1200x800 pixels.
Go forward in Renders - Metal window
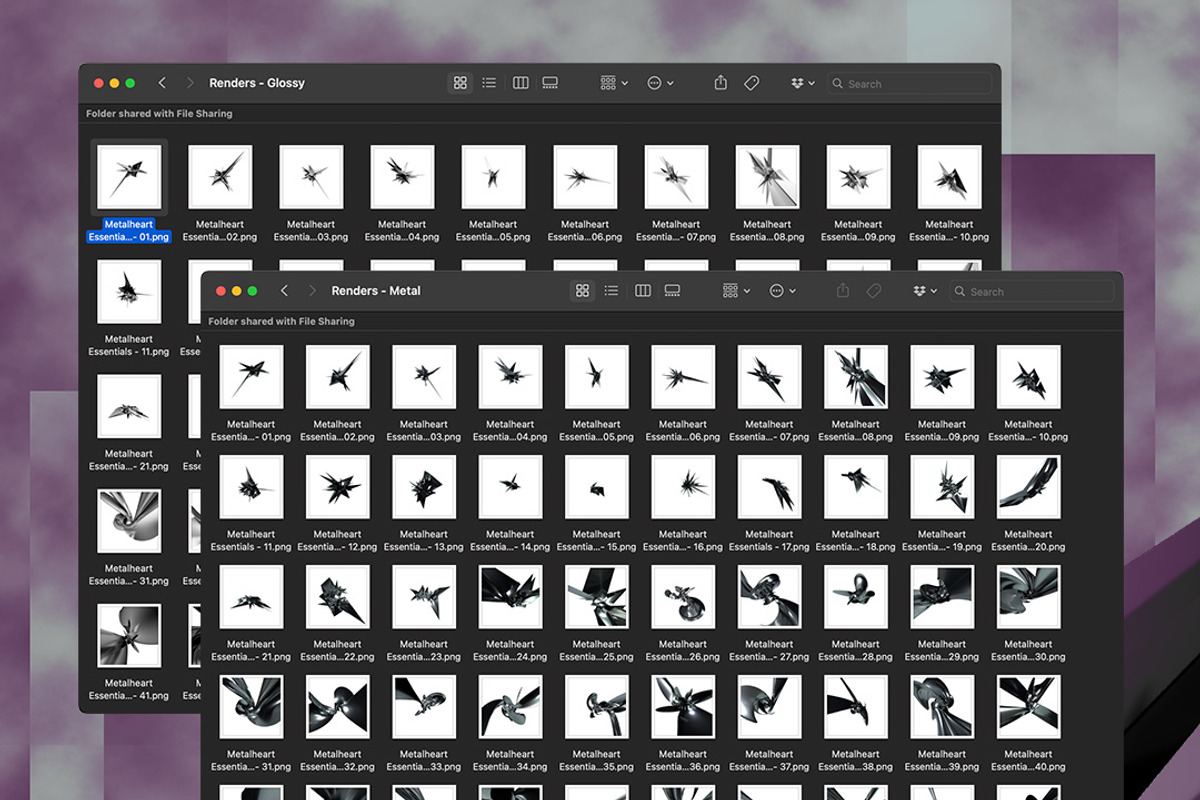pyautogui.click(x=312, y=291)
